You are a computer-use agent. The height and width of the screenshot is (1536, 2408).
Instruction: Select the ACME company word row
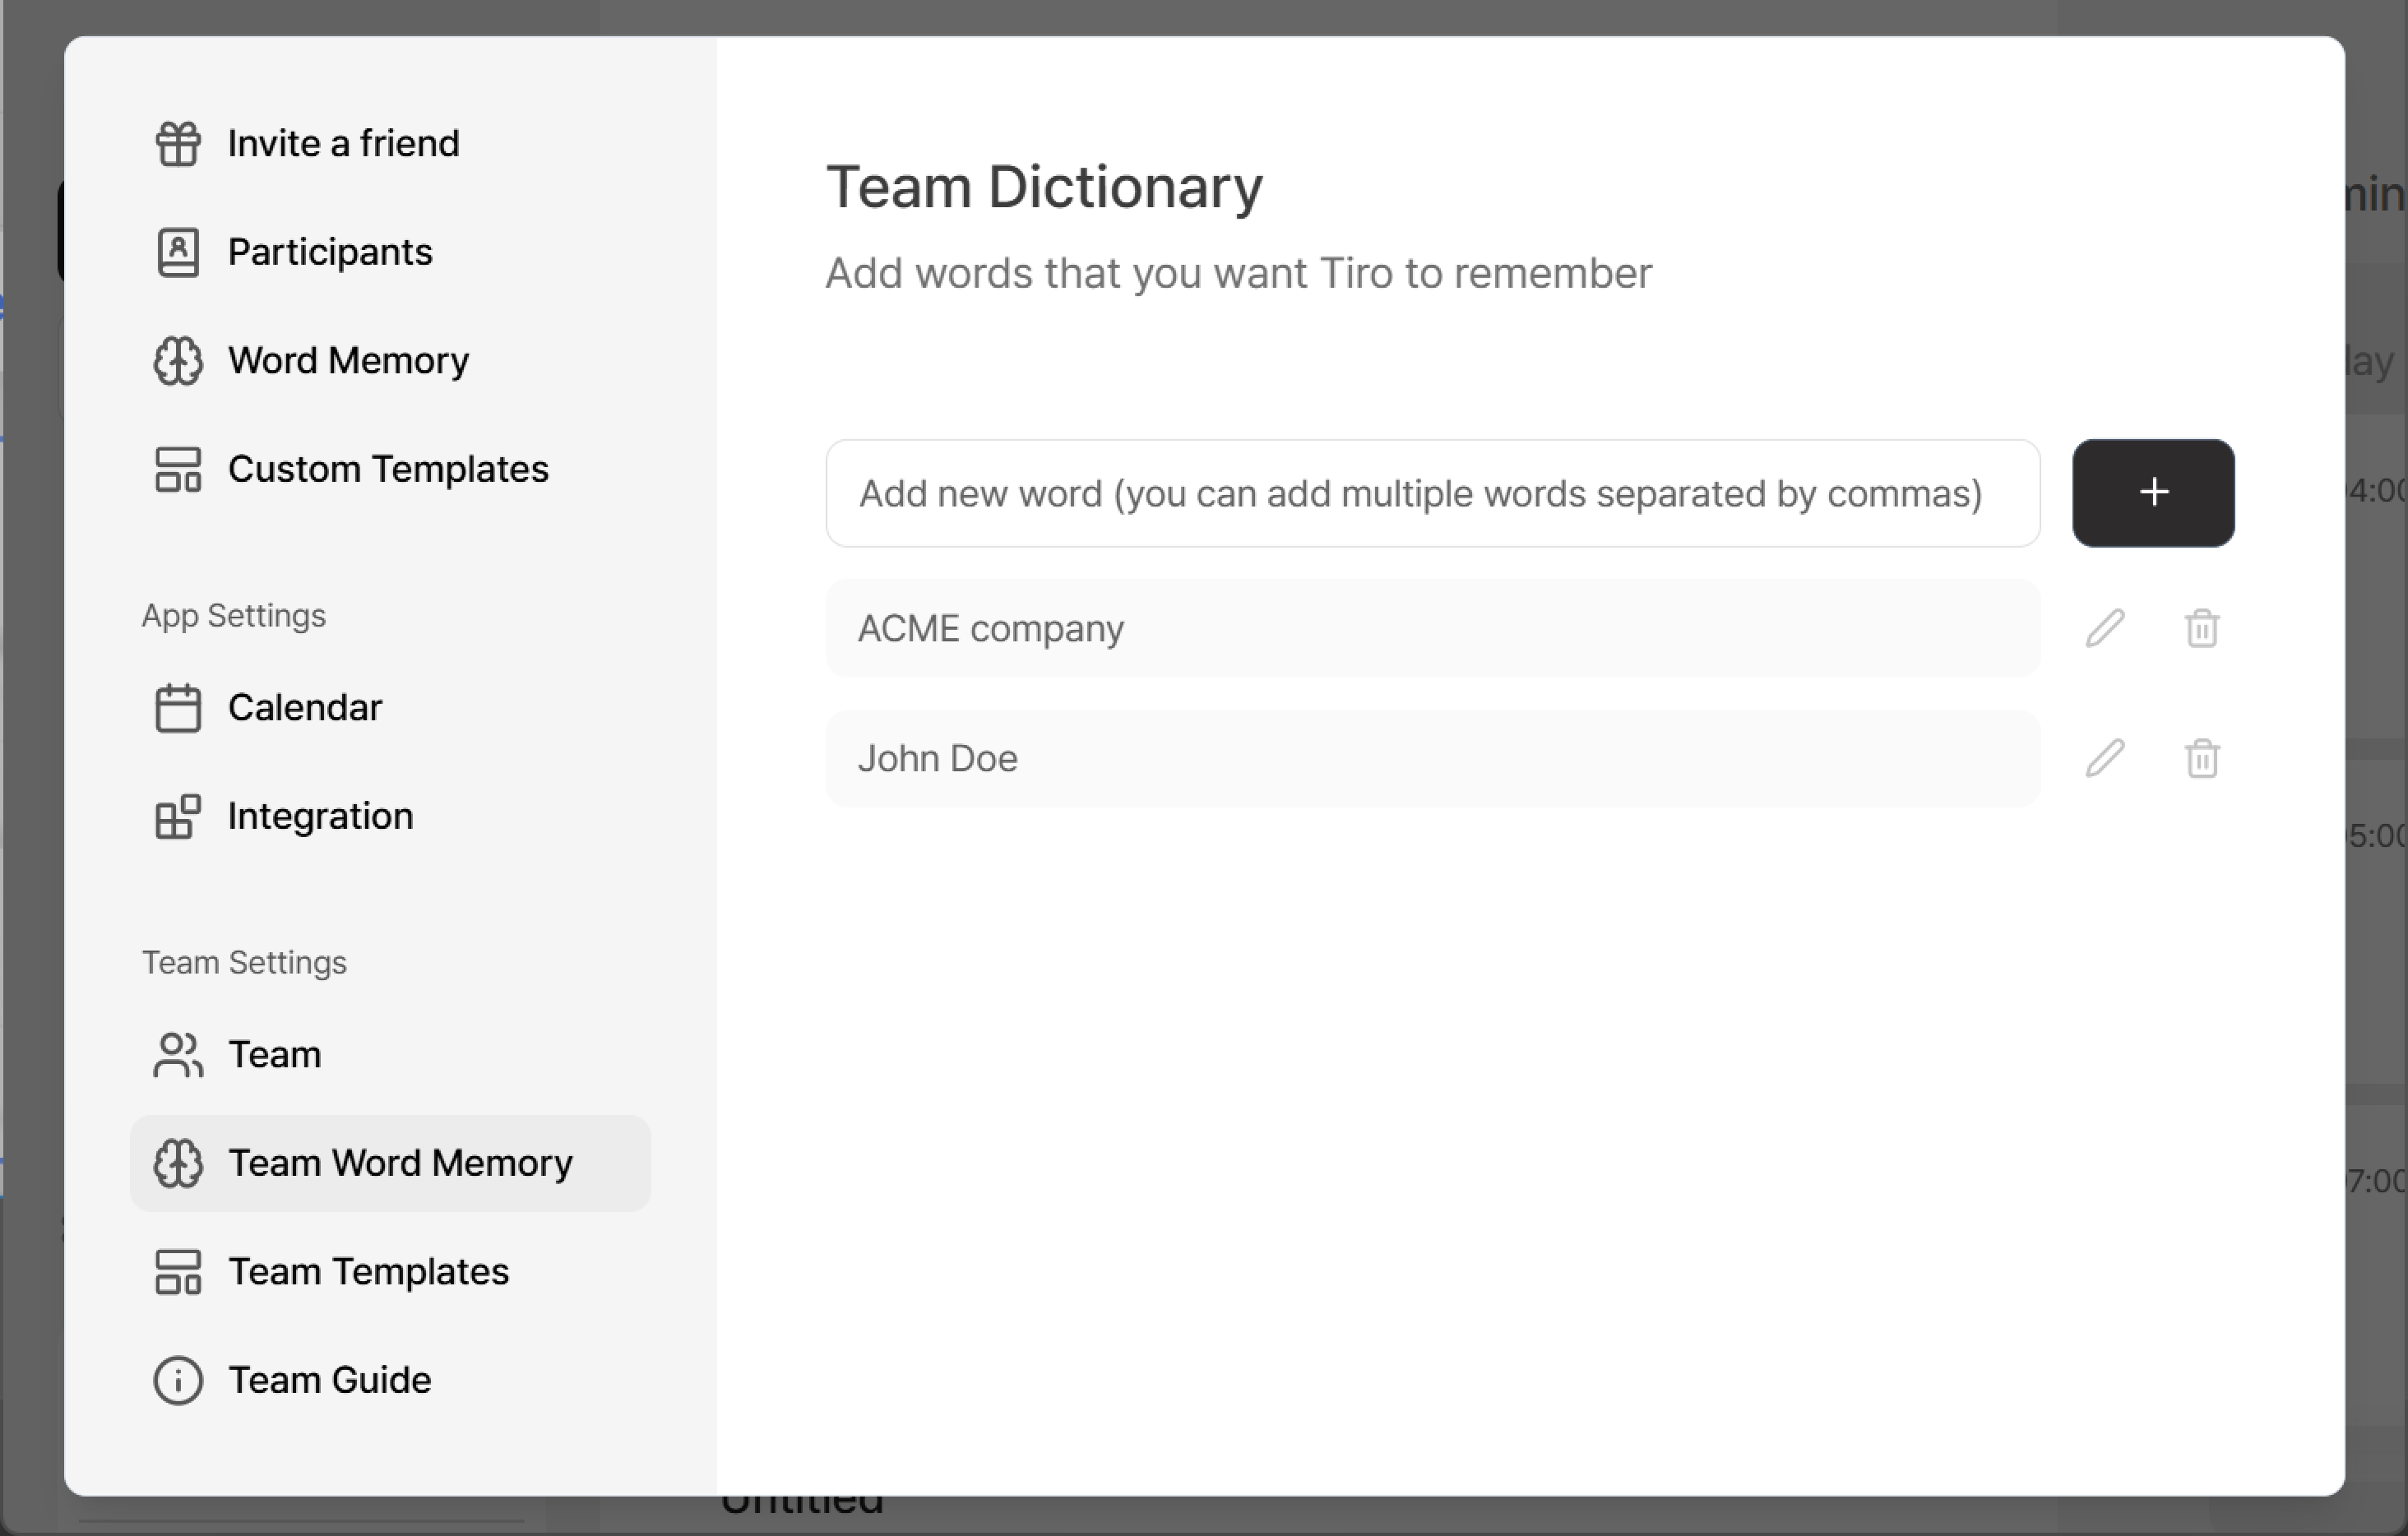pos(1432,628)
